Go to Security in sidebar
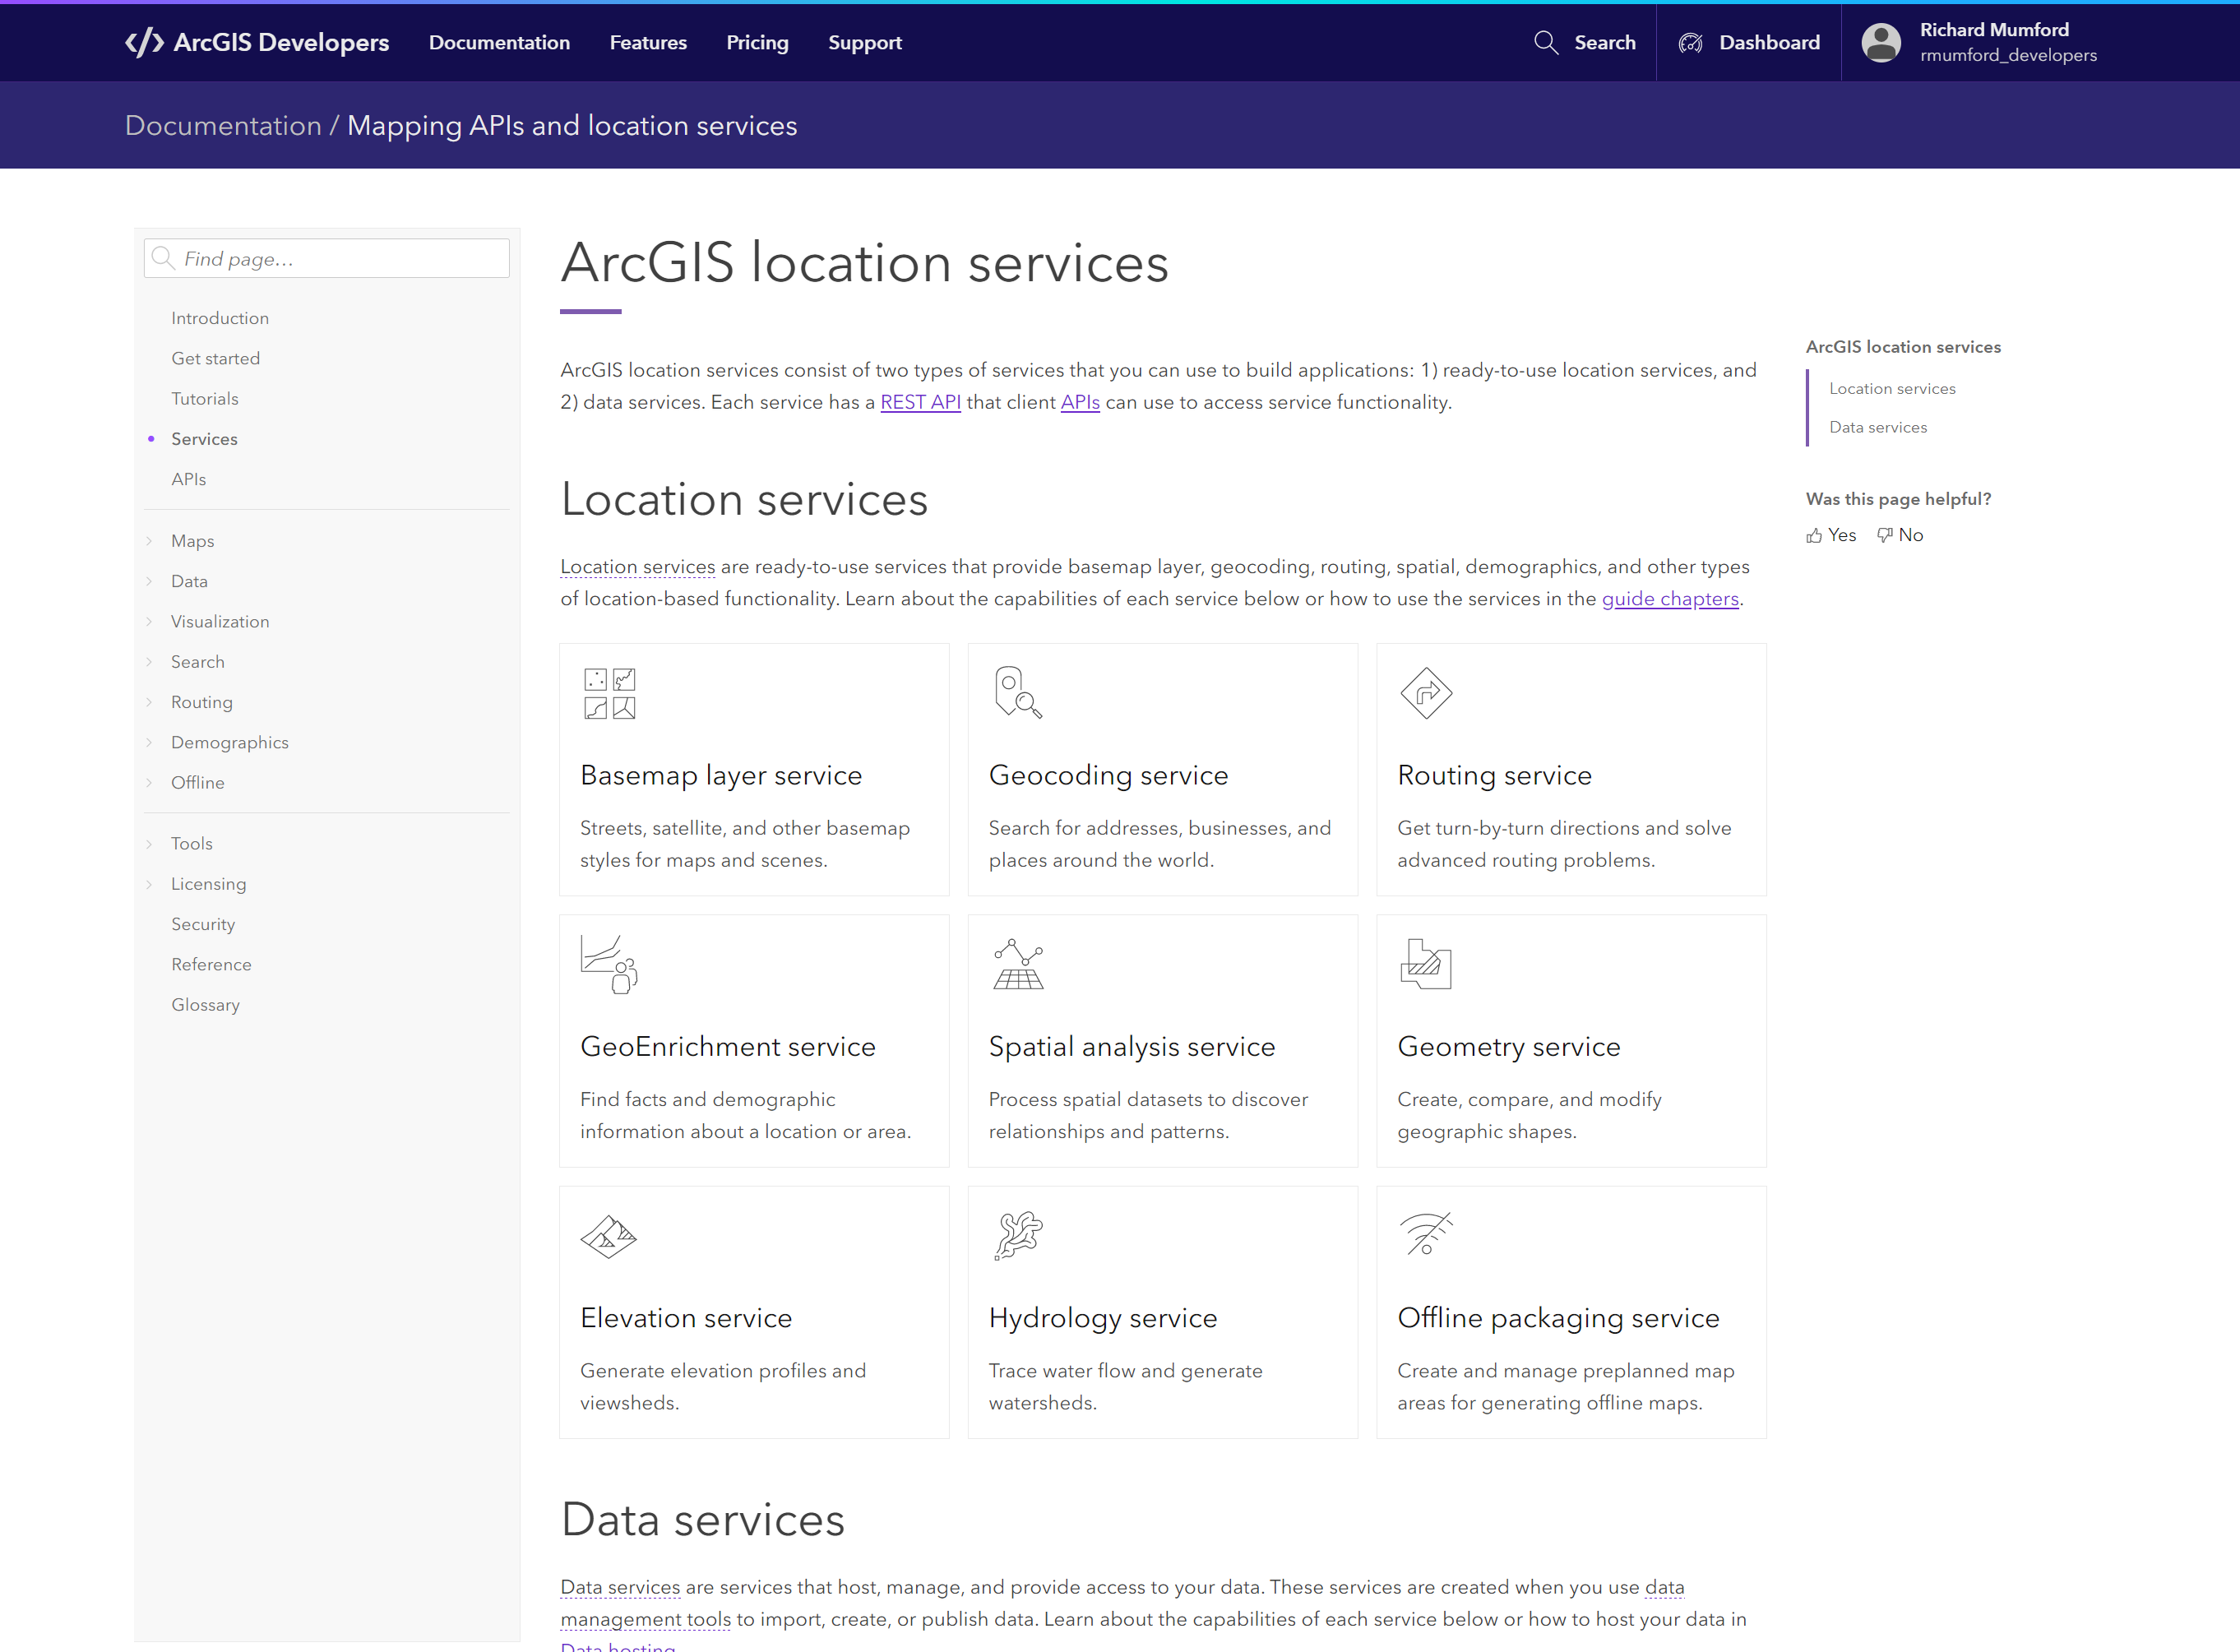Viewport: 2240px width, 1652px height. [x=203, y=924]
